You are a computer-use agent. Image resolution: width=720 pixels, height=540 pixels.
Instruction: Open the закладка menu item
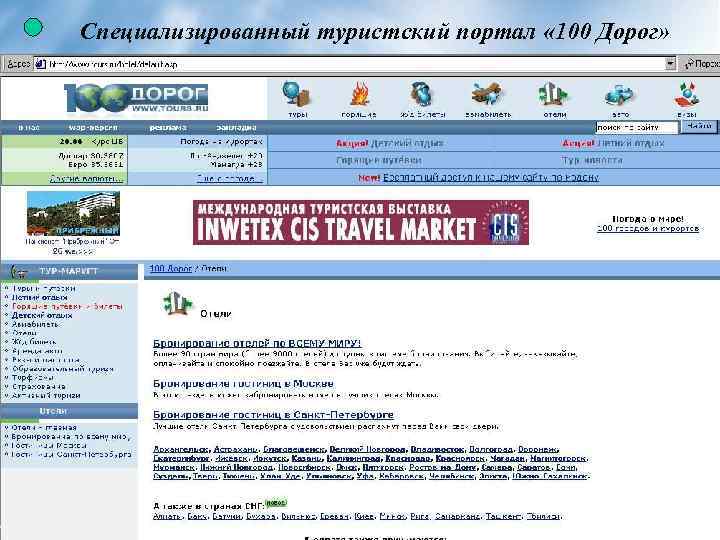tap(236, 127)
